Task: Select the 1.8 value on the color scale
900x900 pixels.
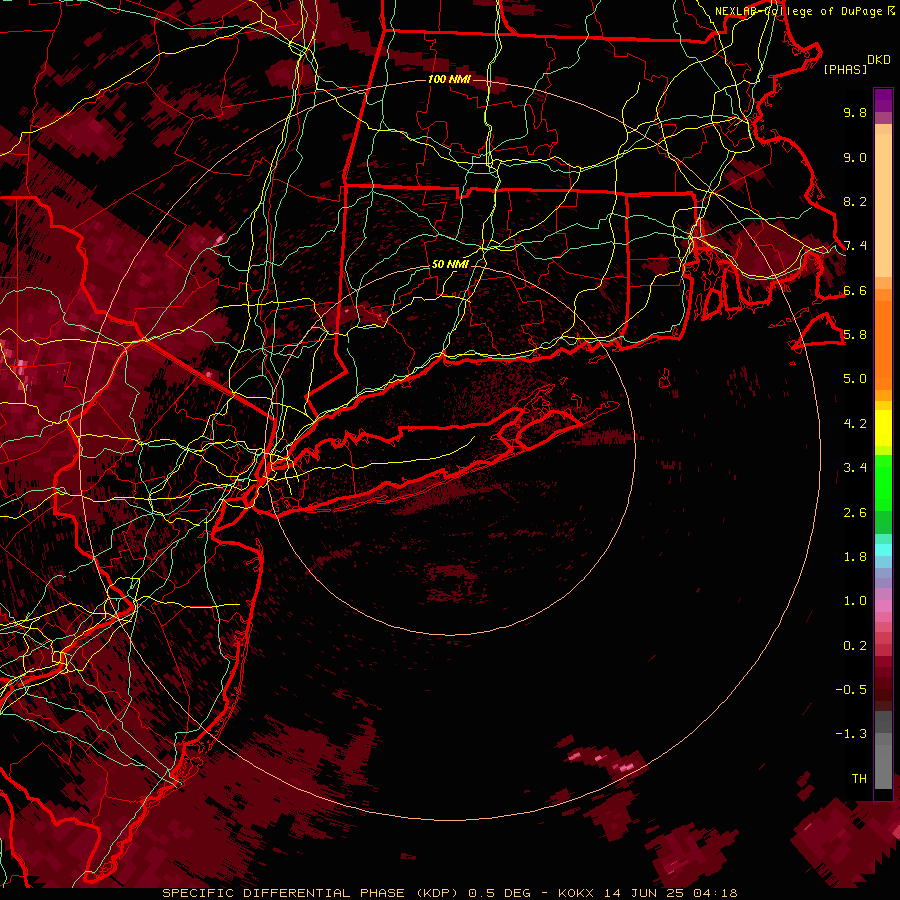Action: [x=855, y=557]
